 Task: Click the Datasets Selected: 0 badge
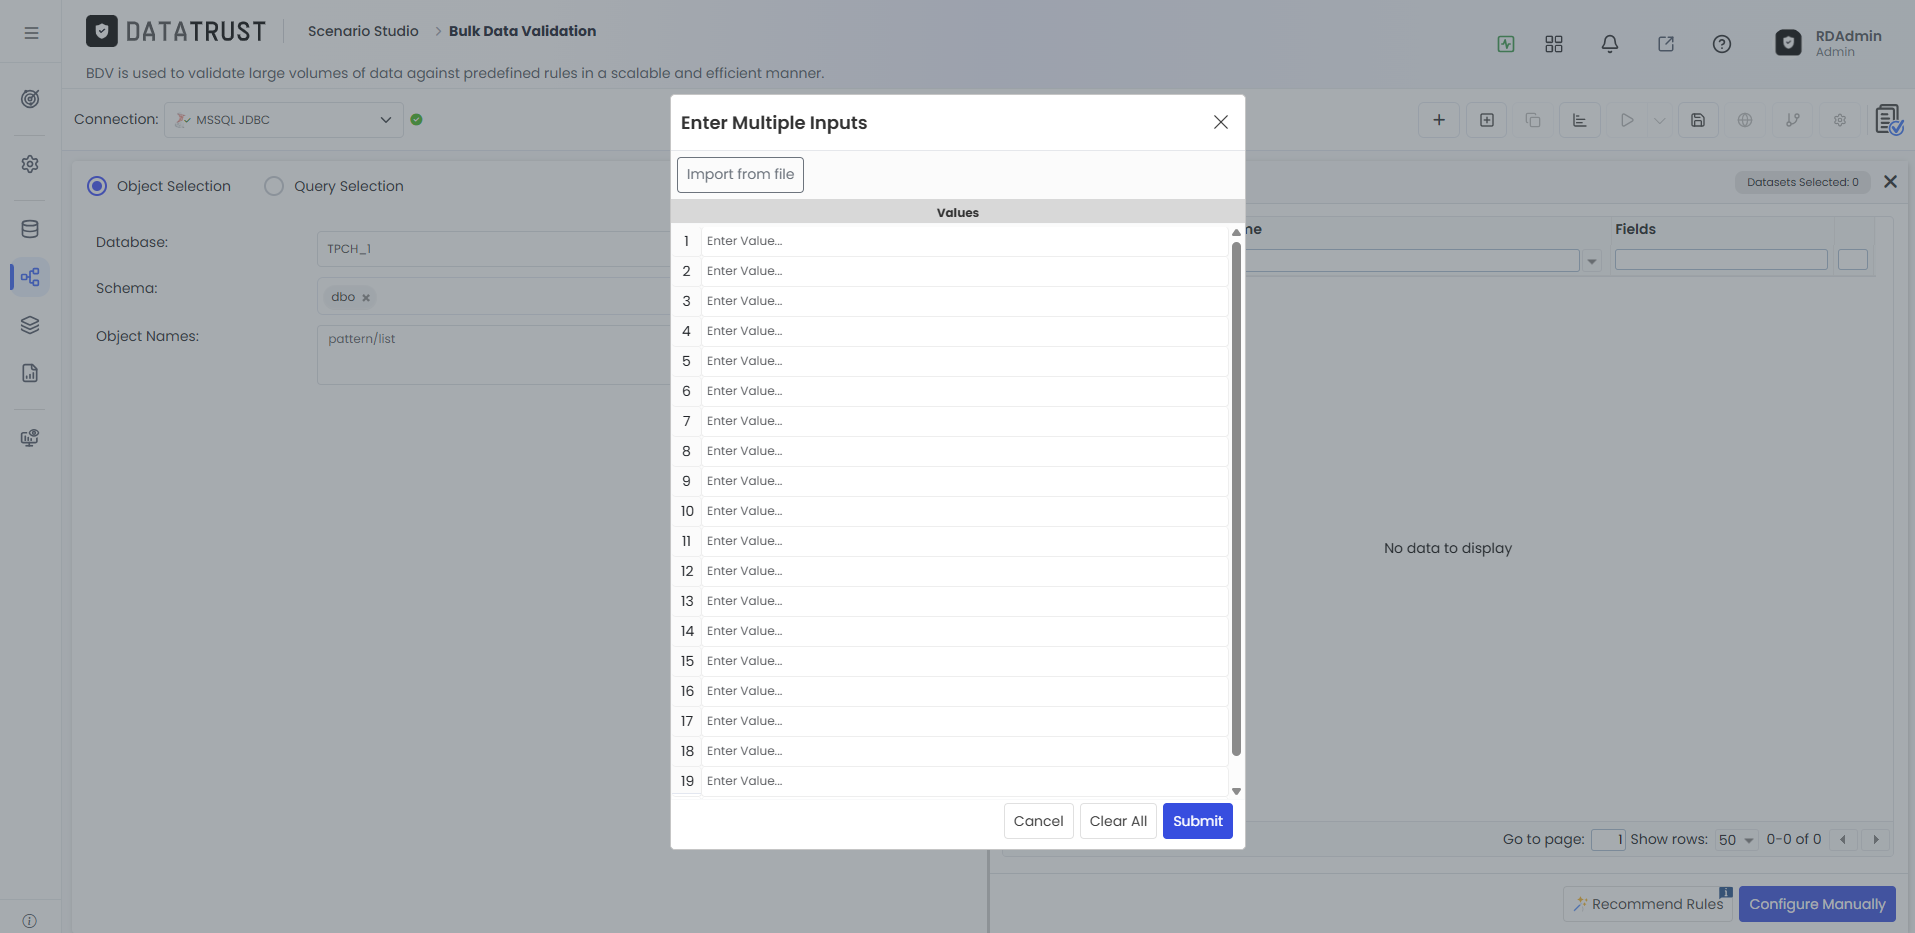(1803, 182)
